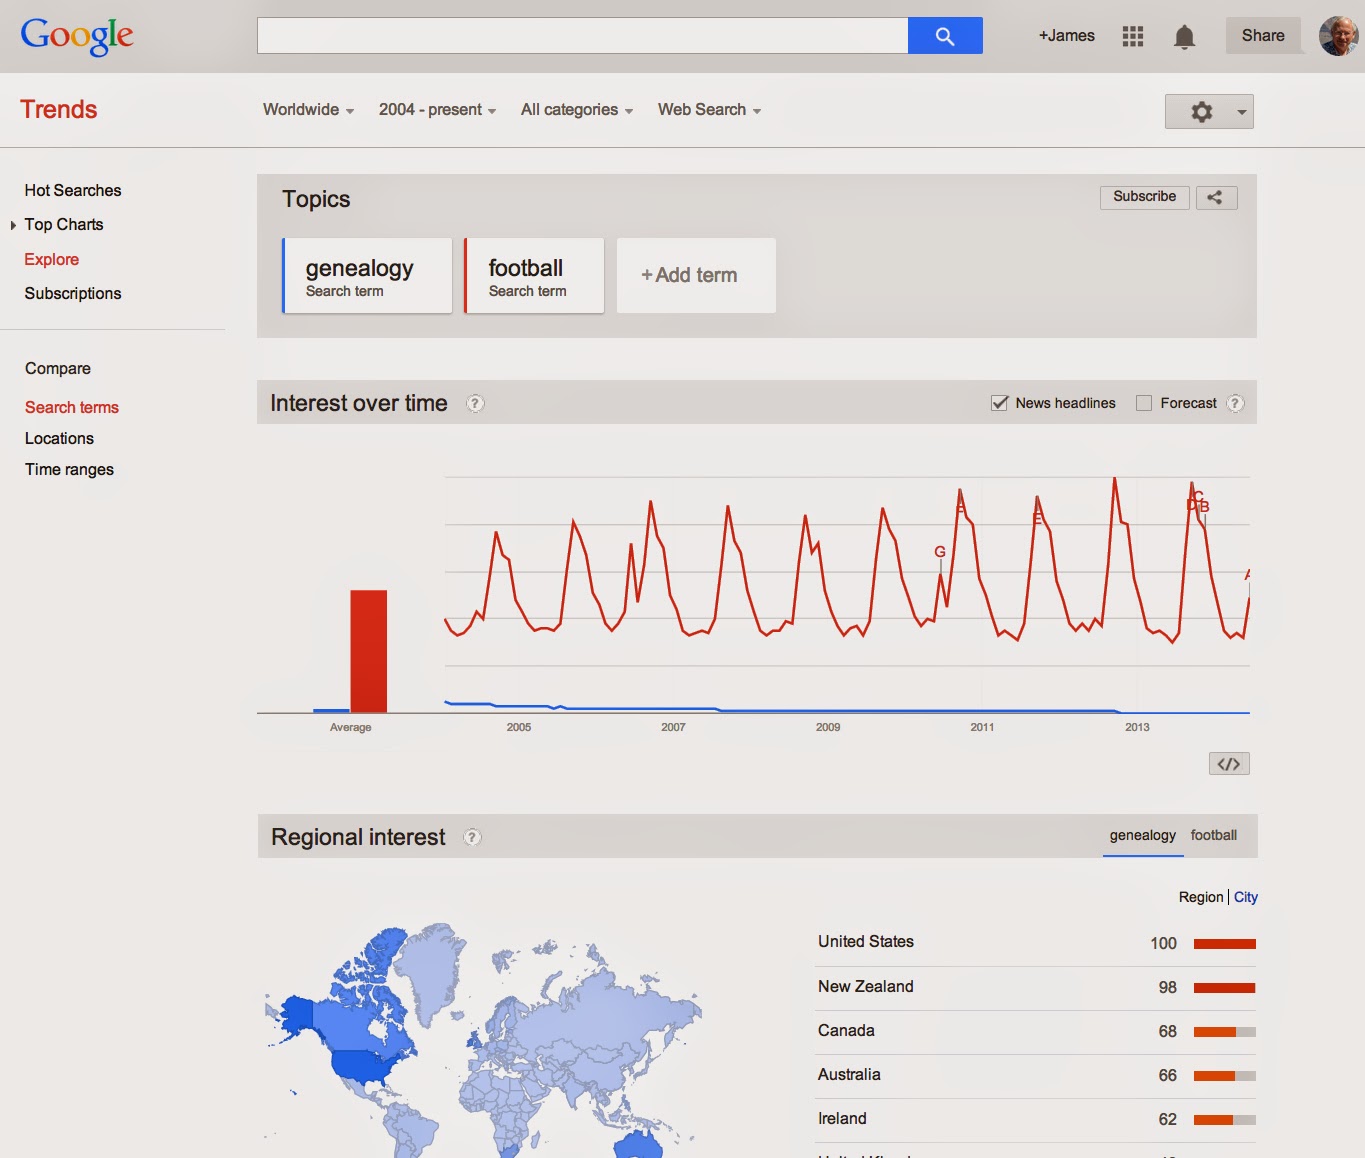This screenshot has height=1158, width=1365.
Task: Select Explore in the sidebar
Action: [52, 259]
